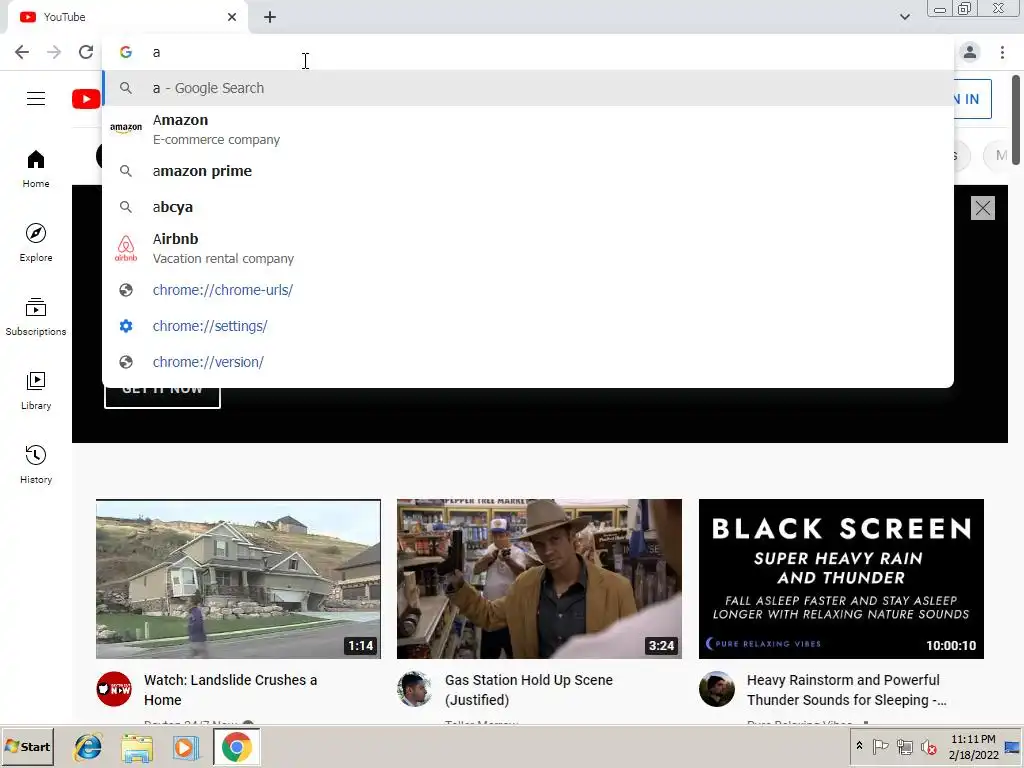Open the Black Screen rain video thumbnail
This screenshot has height=768, width=1024.
(841, 579)
